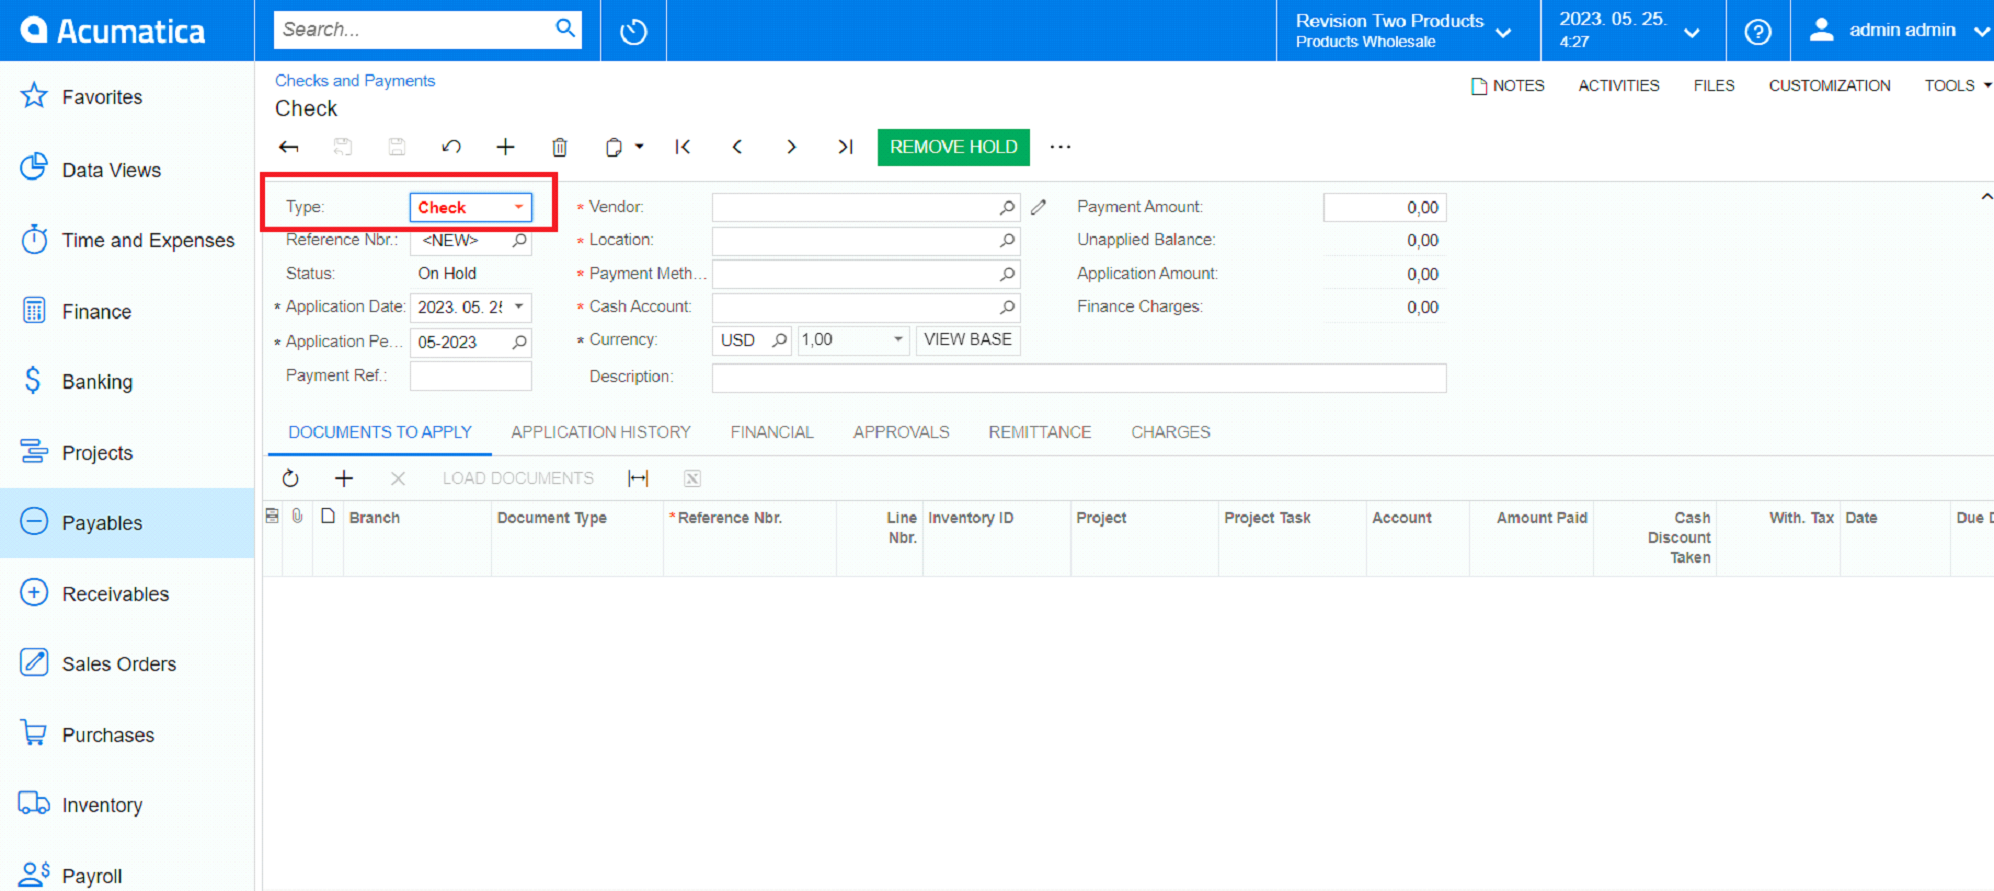This screenshot has height=891, width=1994.
Task: Go to next record arrow
Action: click(x=791, y=147)
